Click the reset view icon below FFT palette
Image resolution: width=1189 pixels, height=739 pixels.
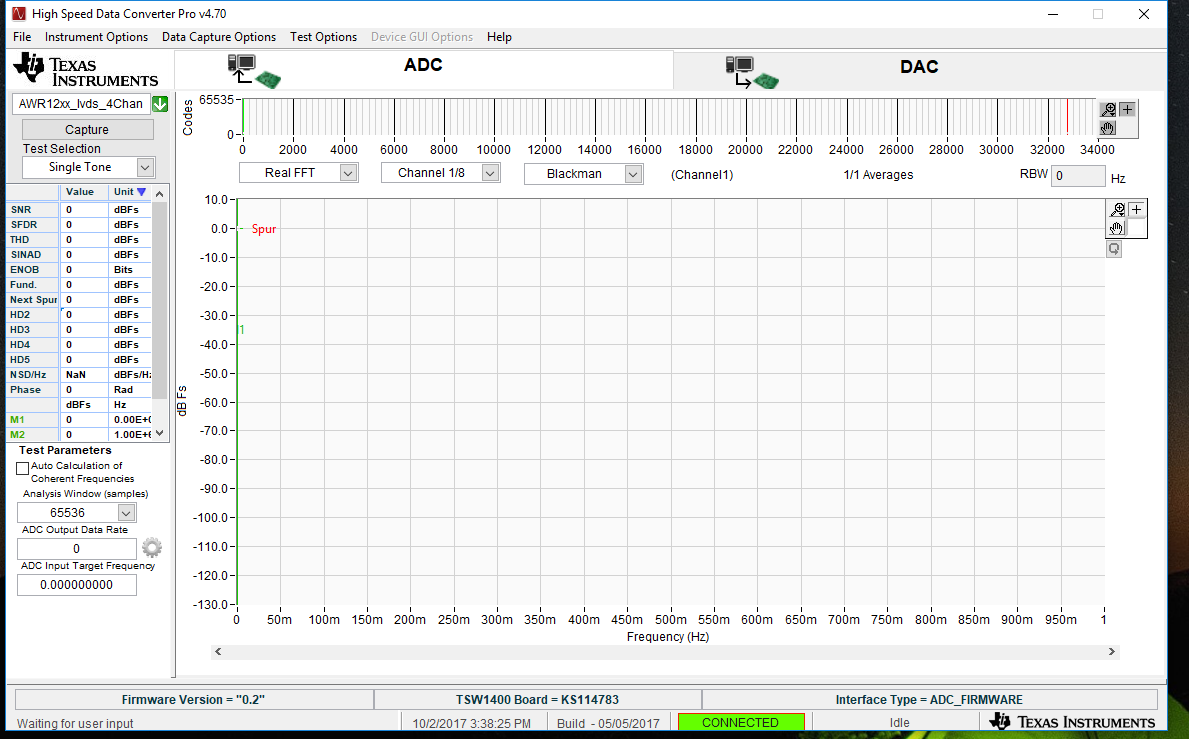[1114, 249]
